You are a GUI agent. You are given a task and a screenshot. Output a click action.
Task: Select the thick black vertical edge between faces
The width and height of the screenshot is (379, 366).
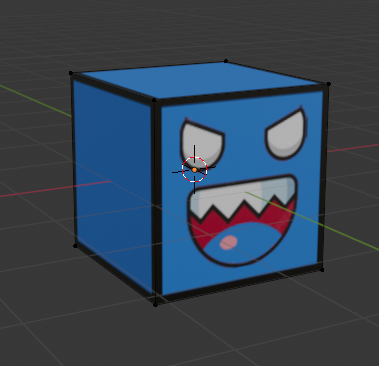pos(156,200)
